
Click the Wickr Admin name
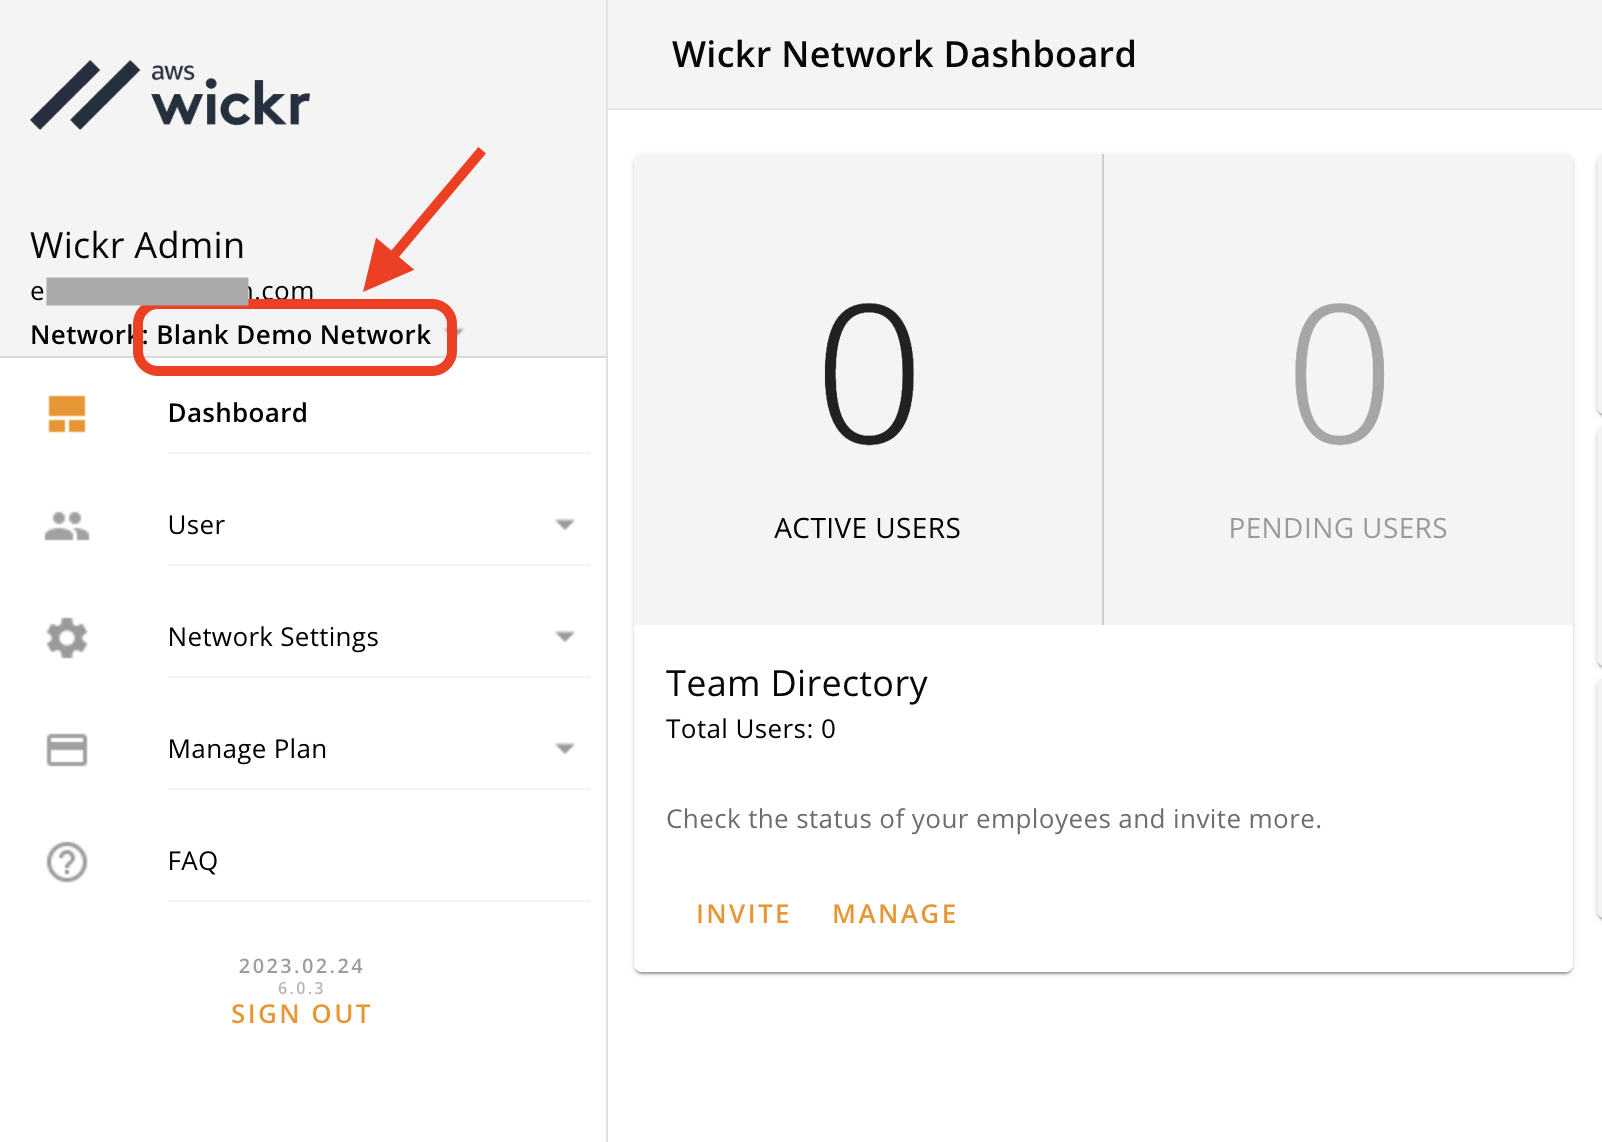coord(137,245)
